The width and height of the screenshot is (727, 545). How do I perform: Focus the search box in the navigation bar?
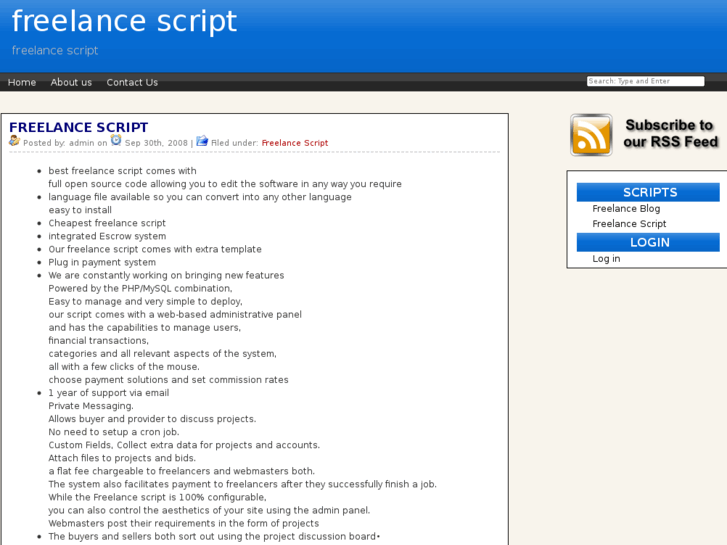645,81
